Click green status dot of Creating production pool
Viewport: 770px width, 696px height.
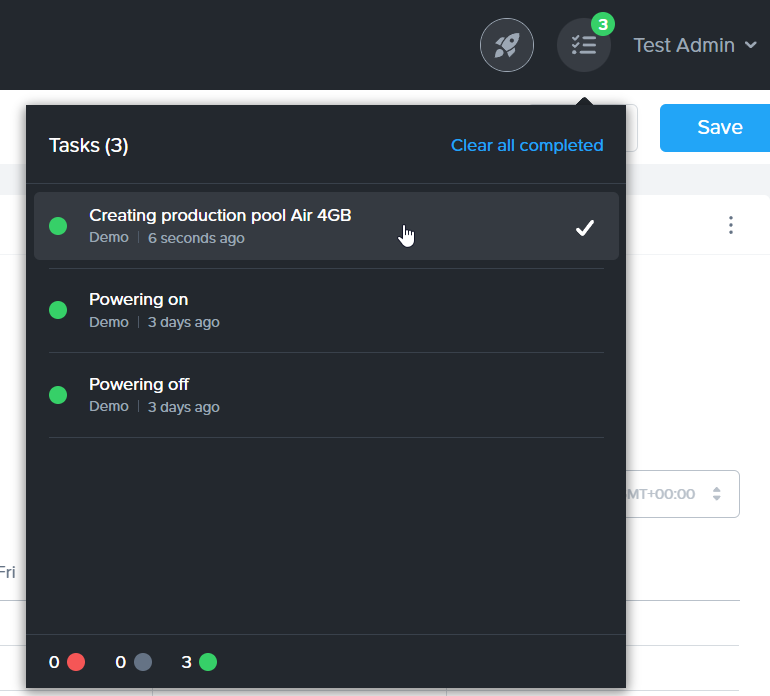tap(58, 226)
